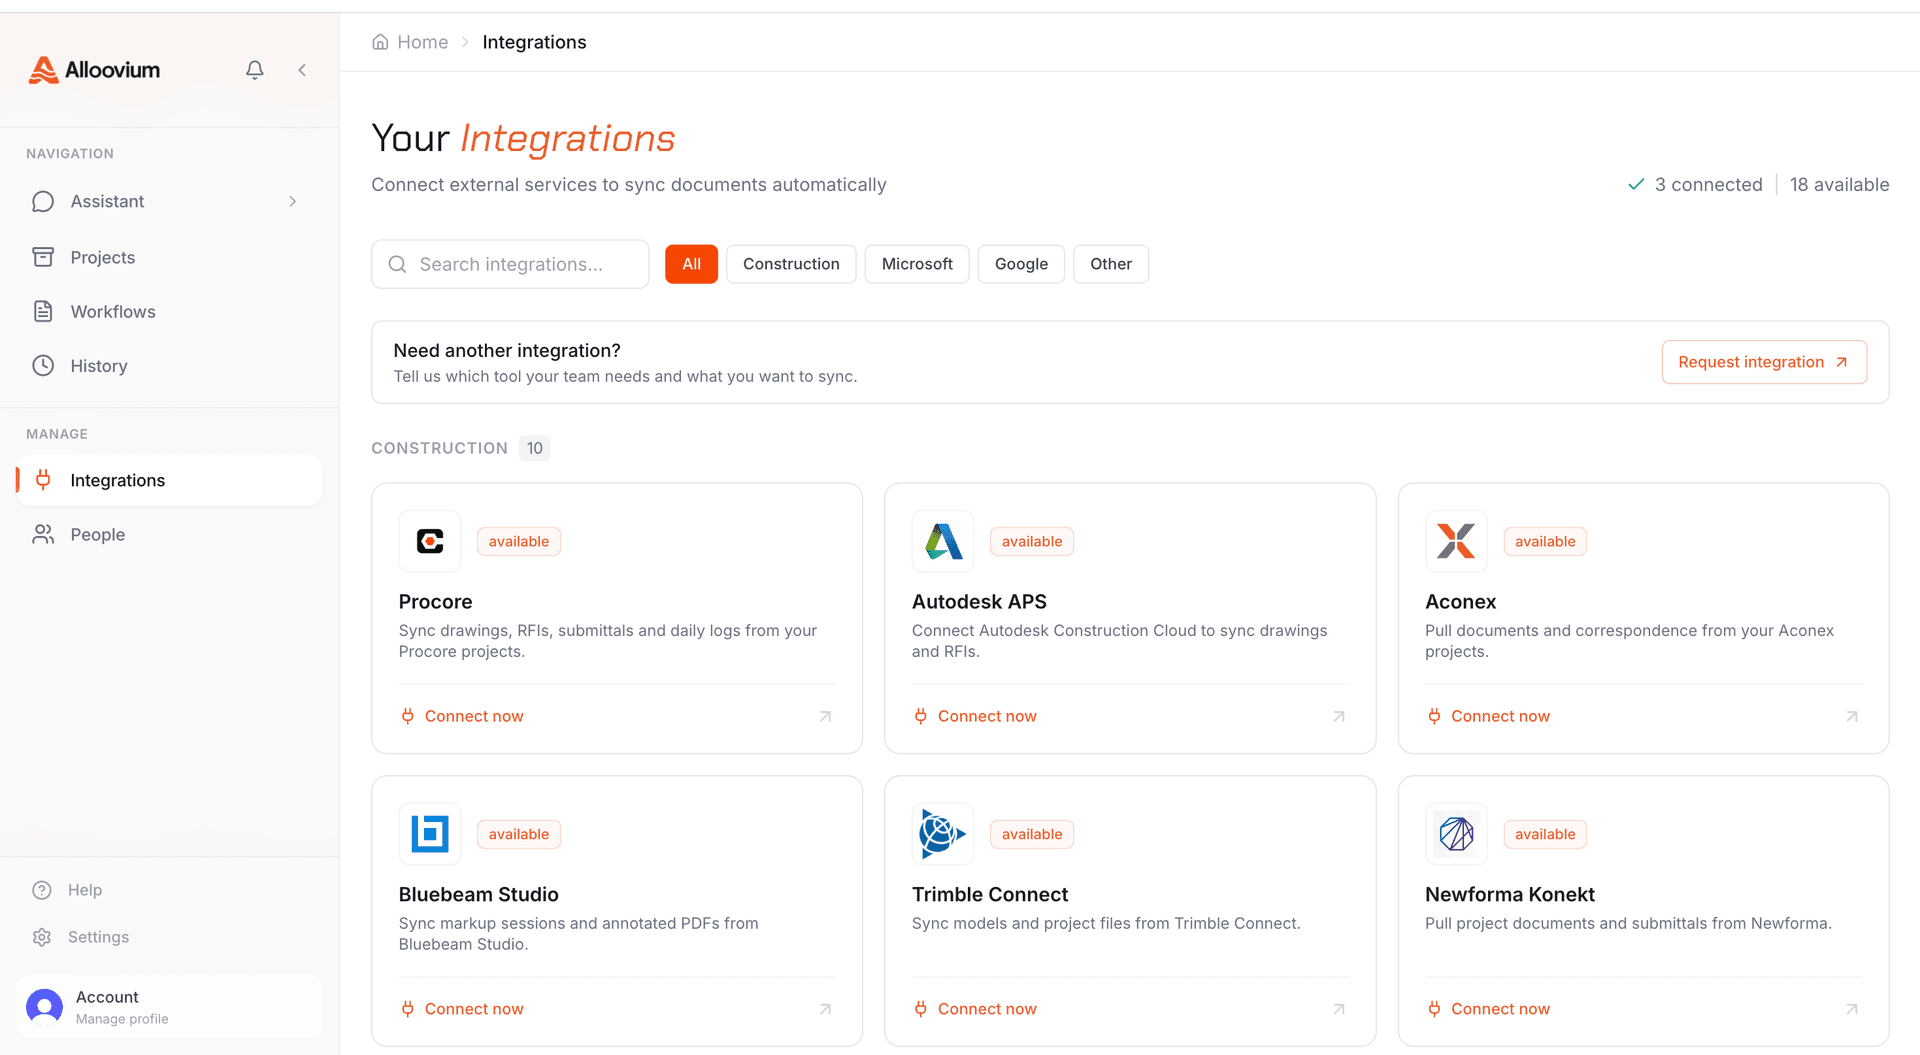Image resolution: width=1920 pixels, height=1055 pixels.
Task: Click the Projects archive box icon
Action: (43, 257)
